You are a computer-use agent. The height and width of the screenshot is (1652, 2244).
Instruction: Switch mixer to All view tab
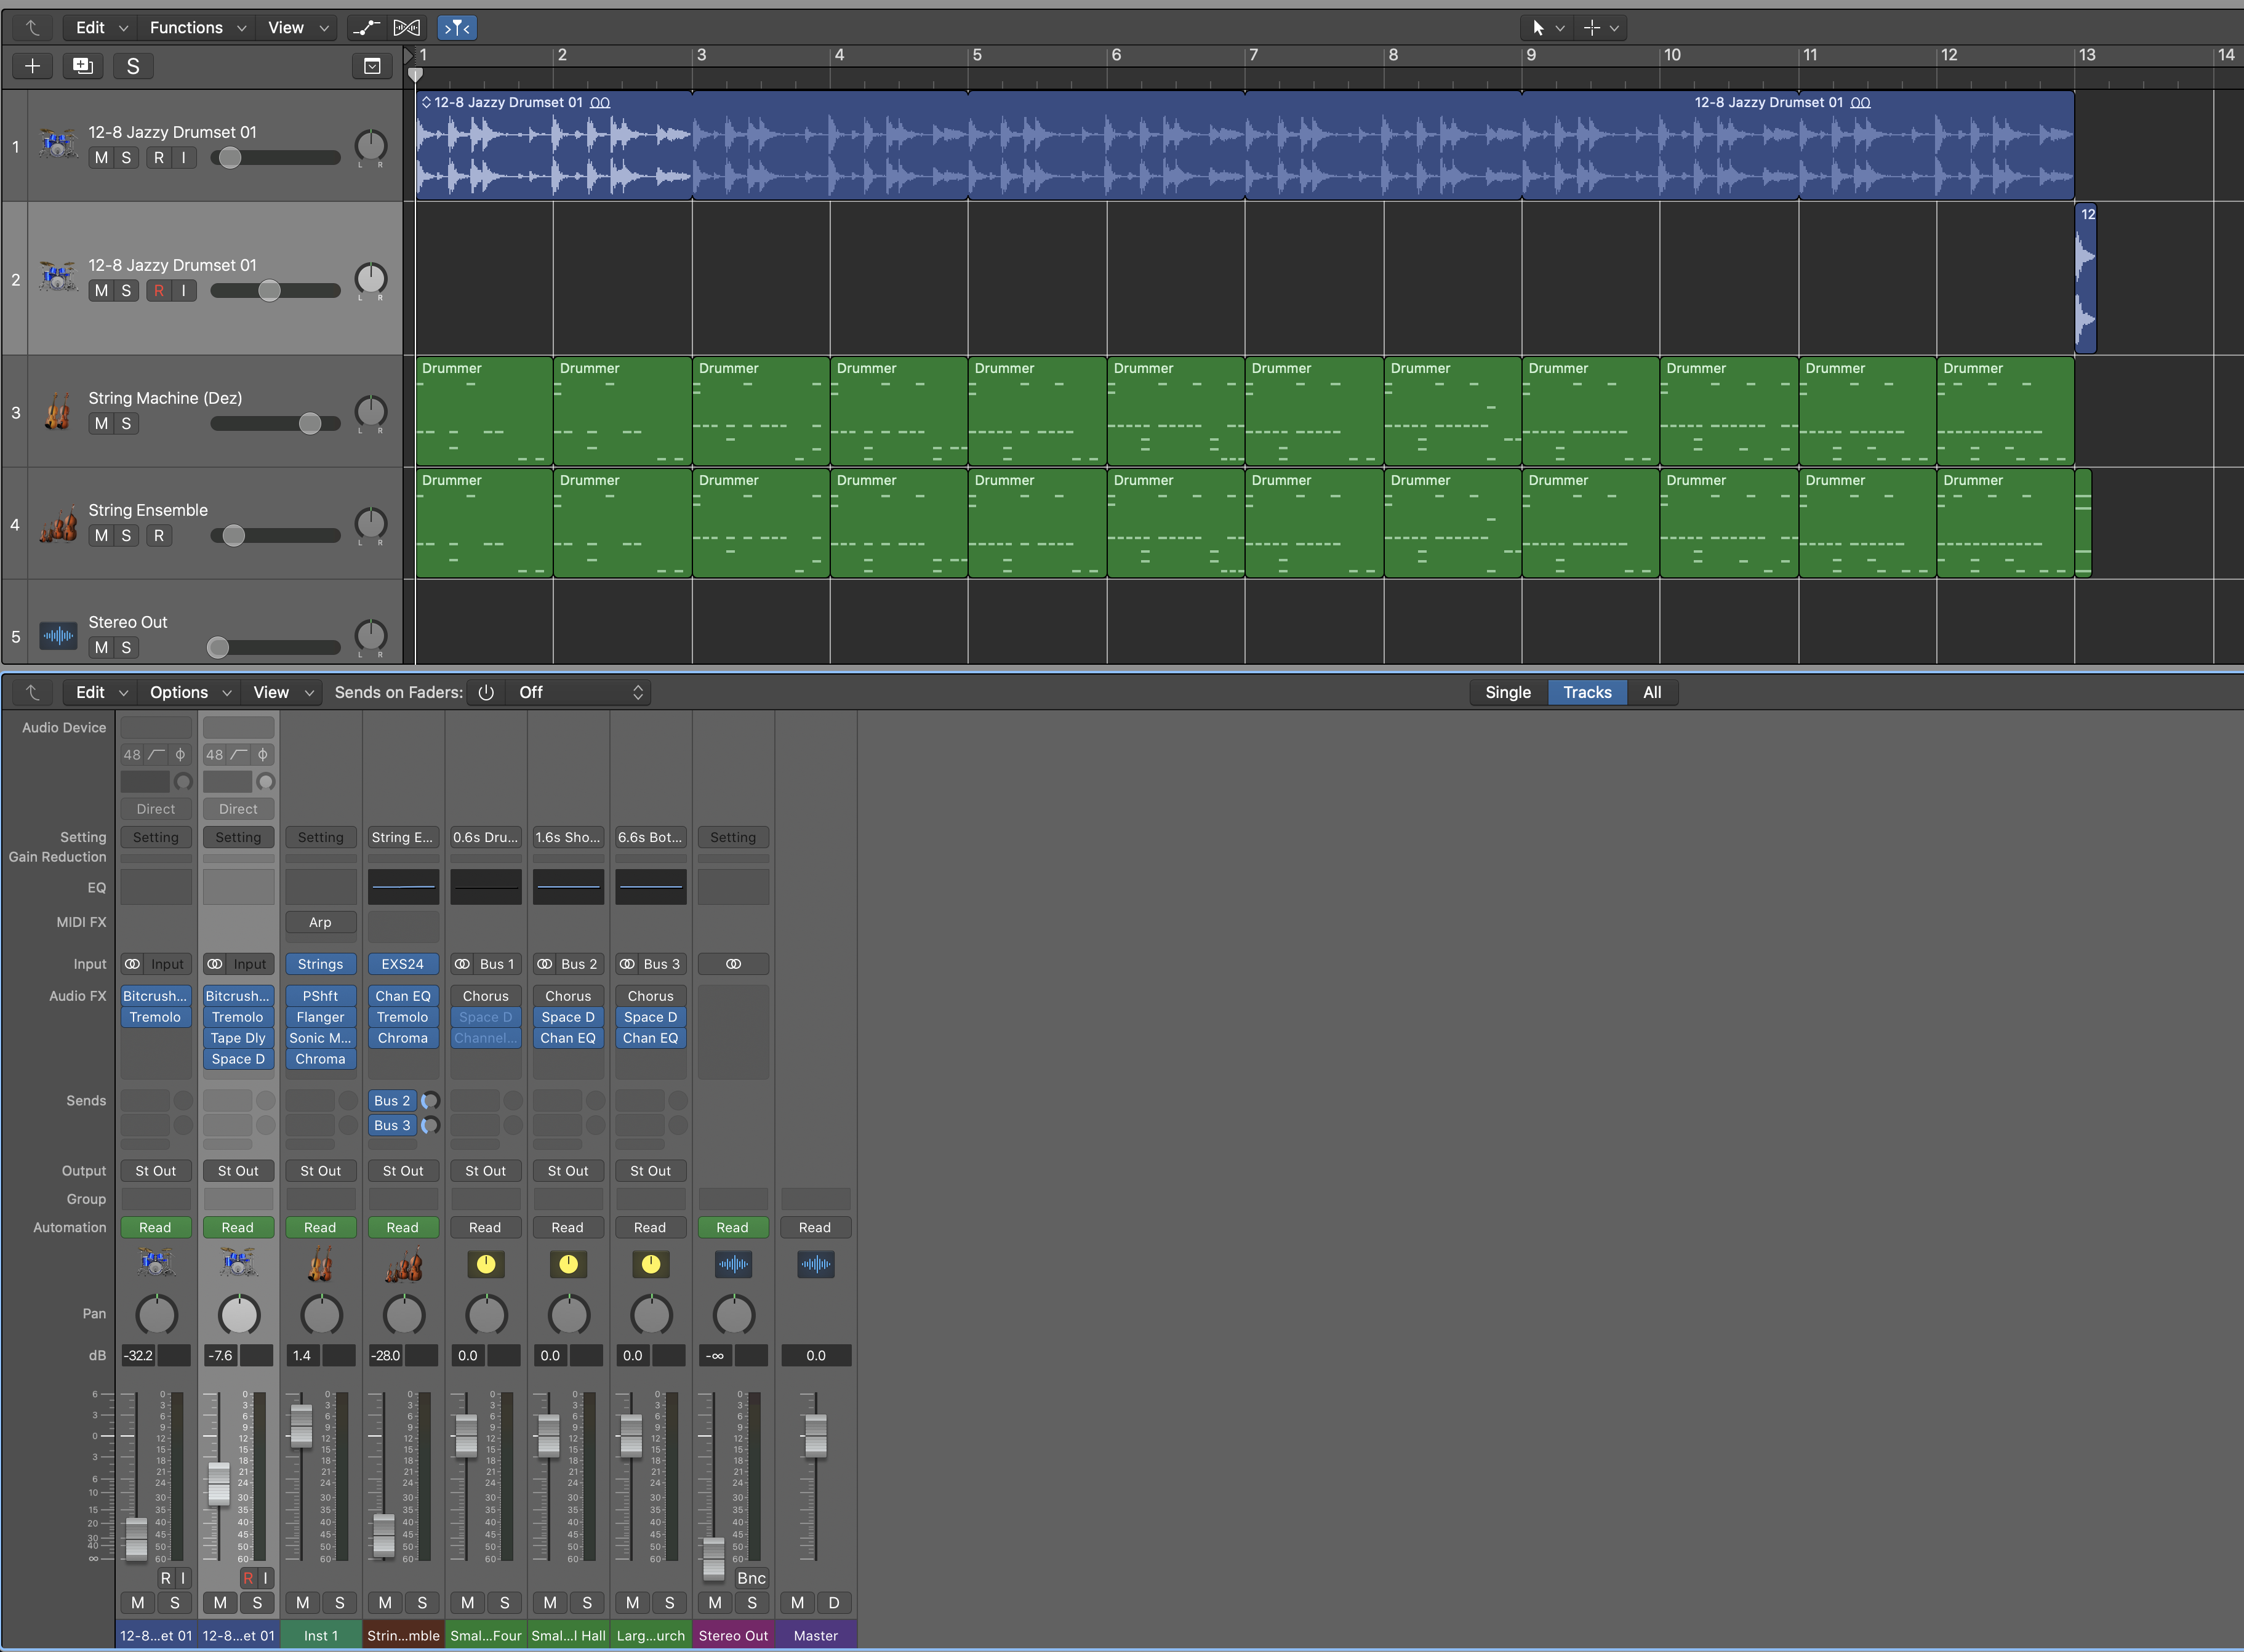(x=1652, y=692)
